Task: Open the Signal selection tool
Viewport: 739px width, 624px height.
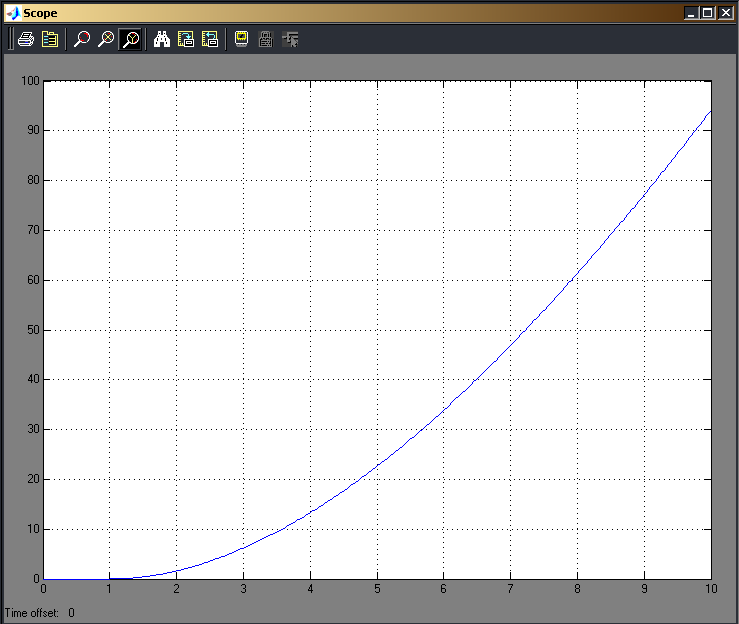Action: tap(290, 39)
